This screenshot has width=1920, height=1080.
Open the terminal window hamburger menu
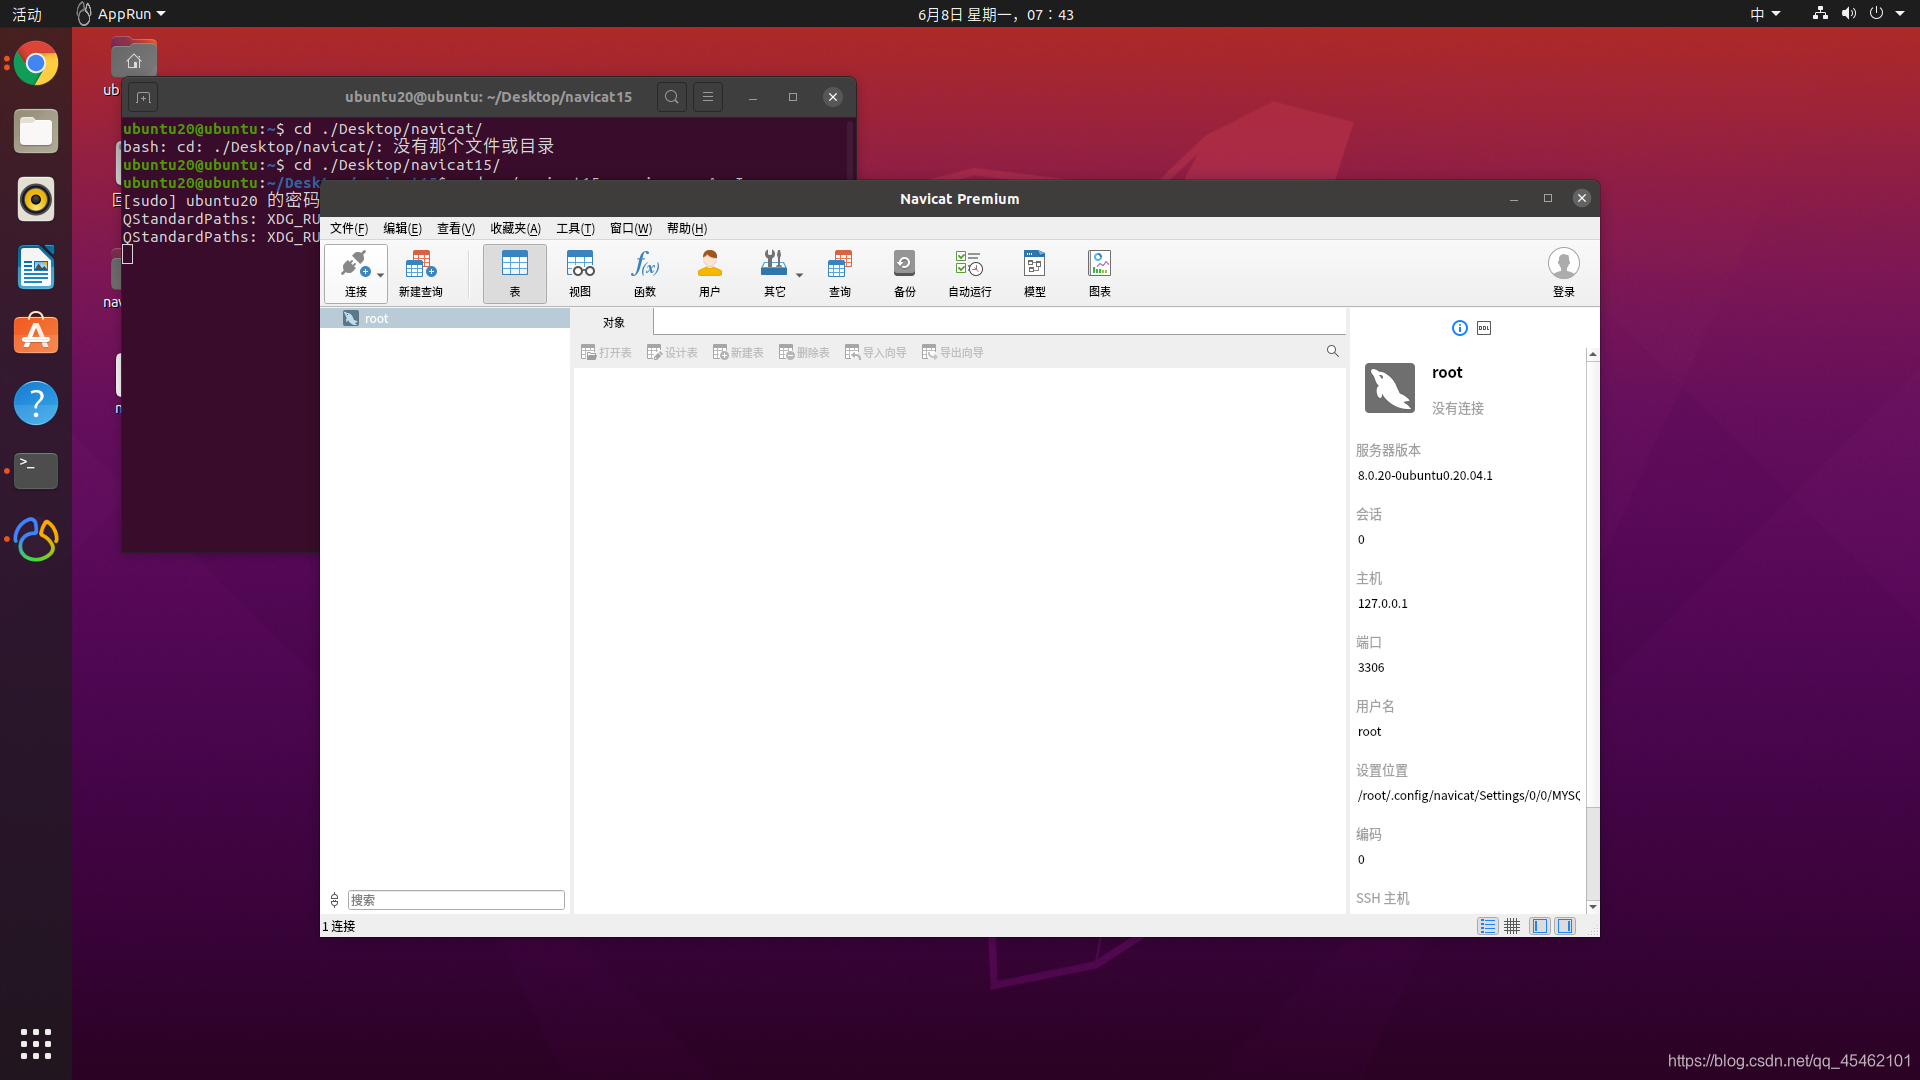coord(708,97)
